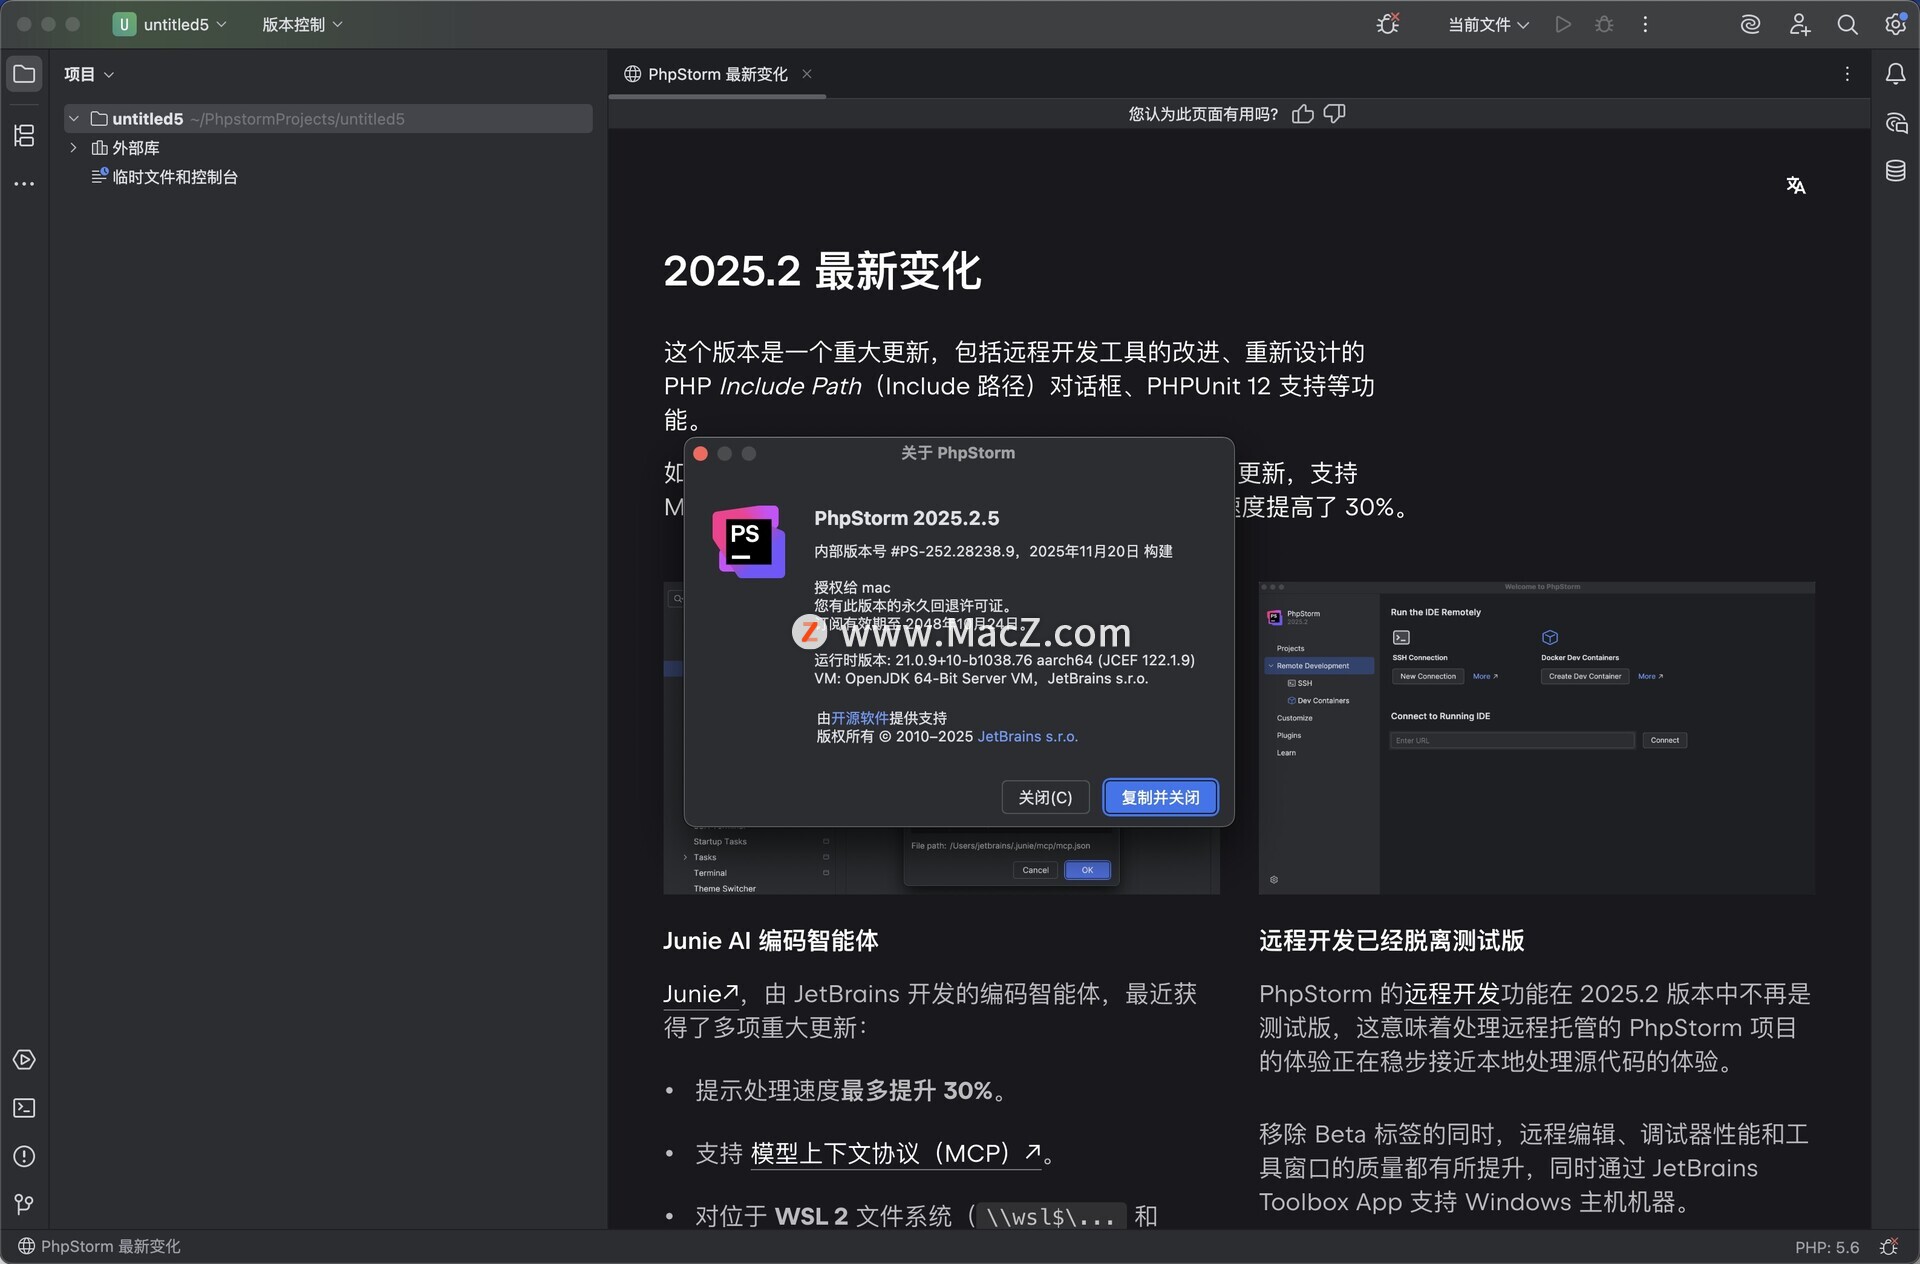Toggle the Project tool window folder icon
This screenshot has width=1920, height=1264.
pos(24,74)
